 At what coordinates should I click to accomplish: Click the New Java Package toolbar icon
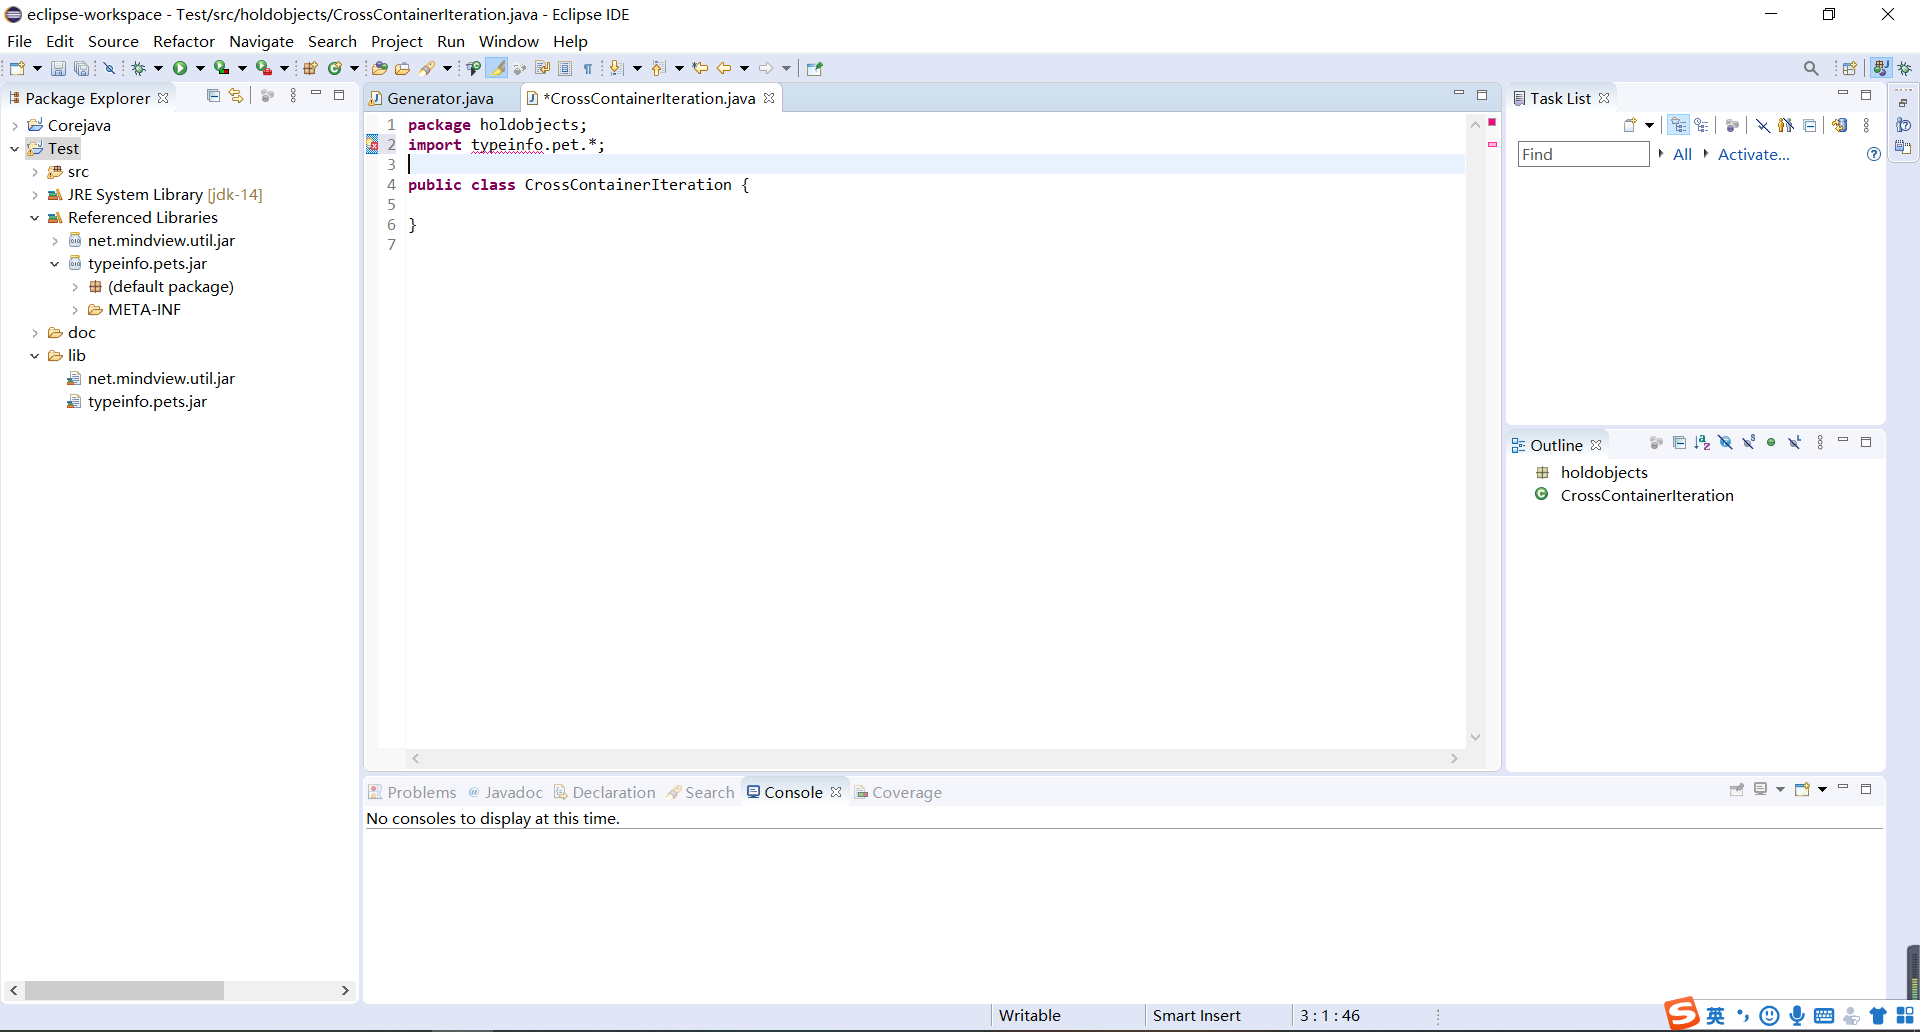(x=310, y=68)
